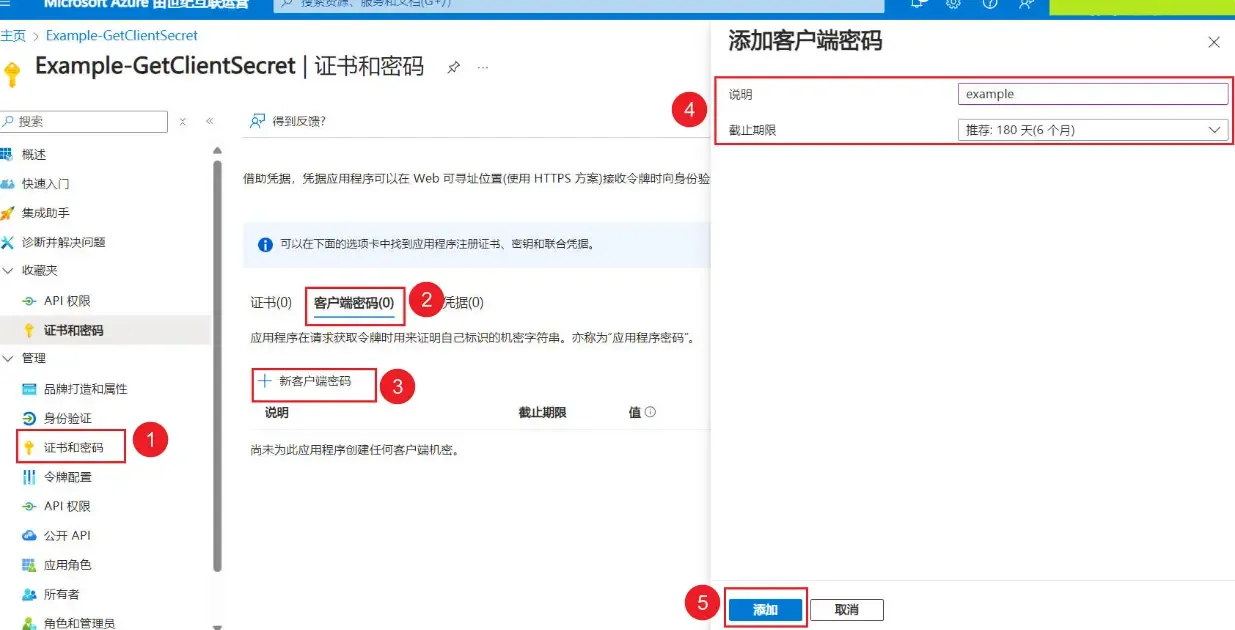Collapse the 收藏夹 section

tap(8, 271)
